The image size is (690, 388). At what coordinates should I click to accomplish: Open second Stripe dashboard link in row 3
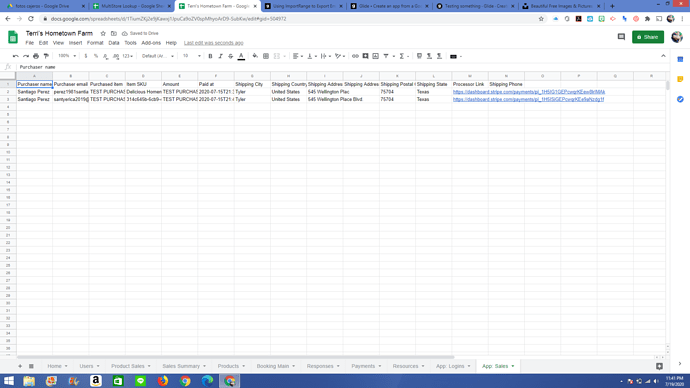coord(529,99)
